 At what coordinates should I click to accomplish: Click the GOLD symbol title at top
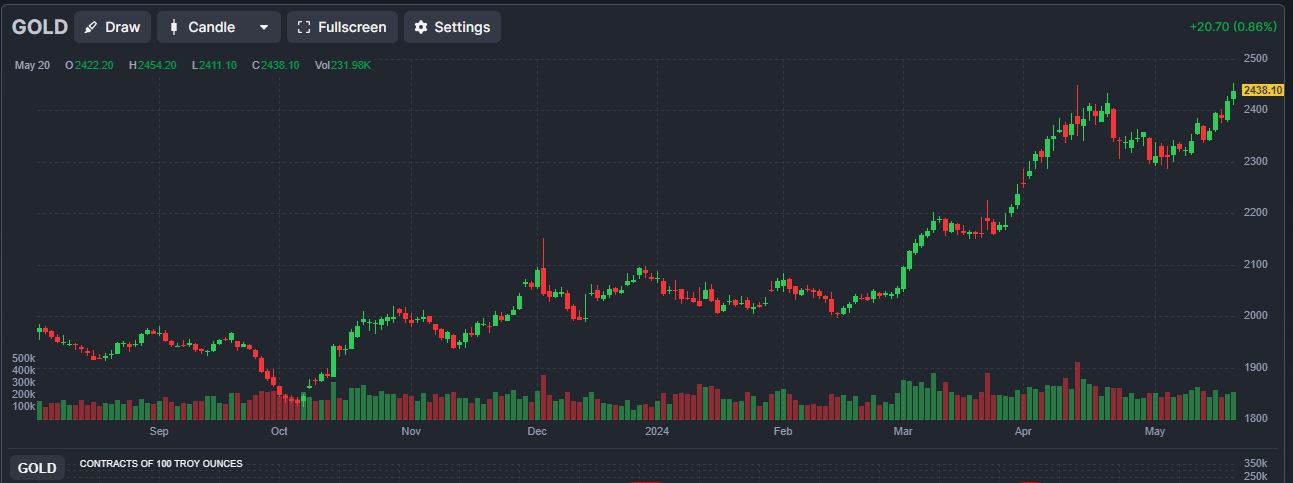click(x=40, y=27)
